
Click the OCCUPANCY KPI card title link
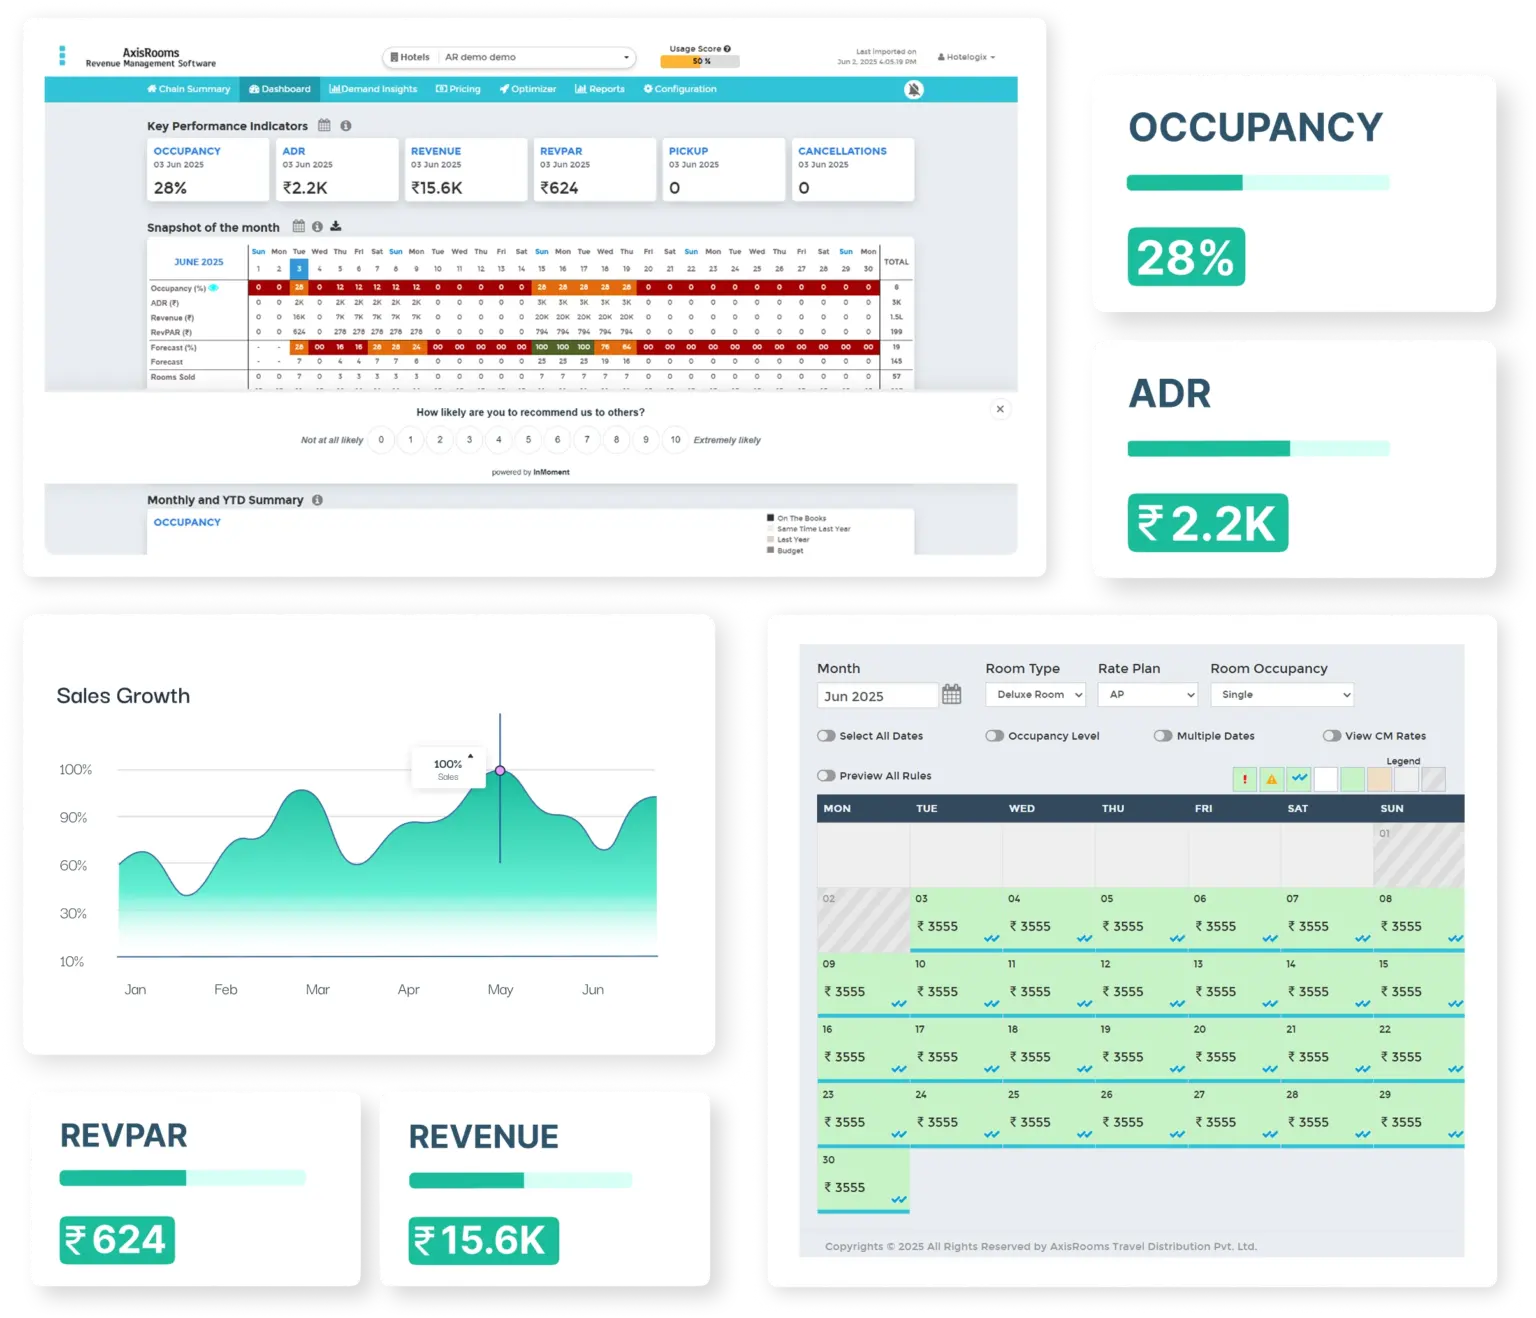click(x=187, y=151)
